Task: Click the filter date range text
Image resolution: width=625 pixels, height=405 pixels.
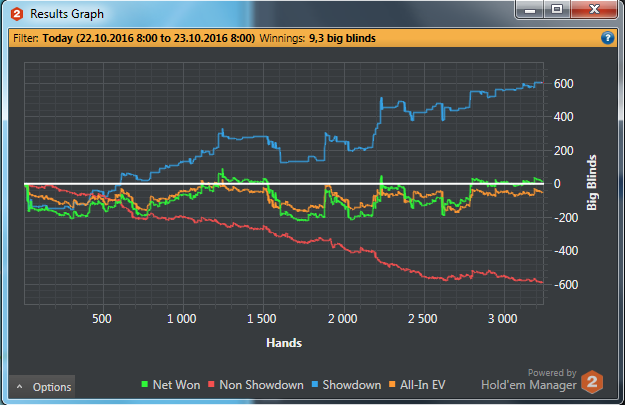Action: coord(149,38)
